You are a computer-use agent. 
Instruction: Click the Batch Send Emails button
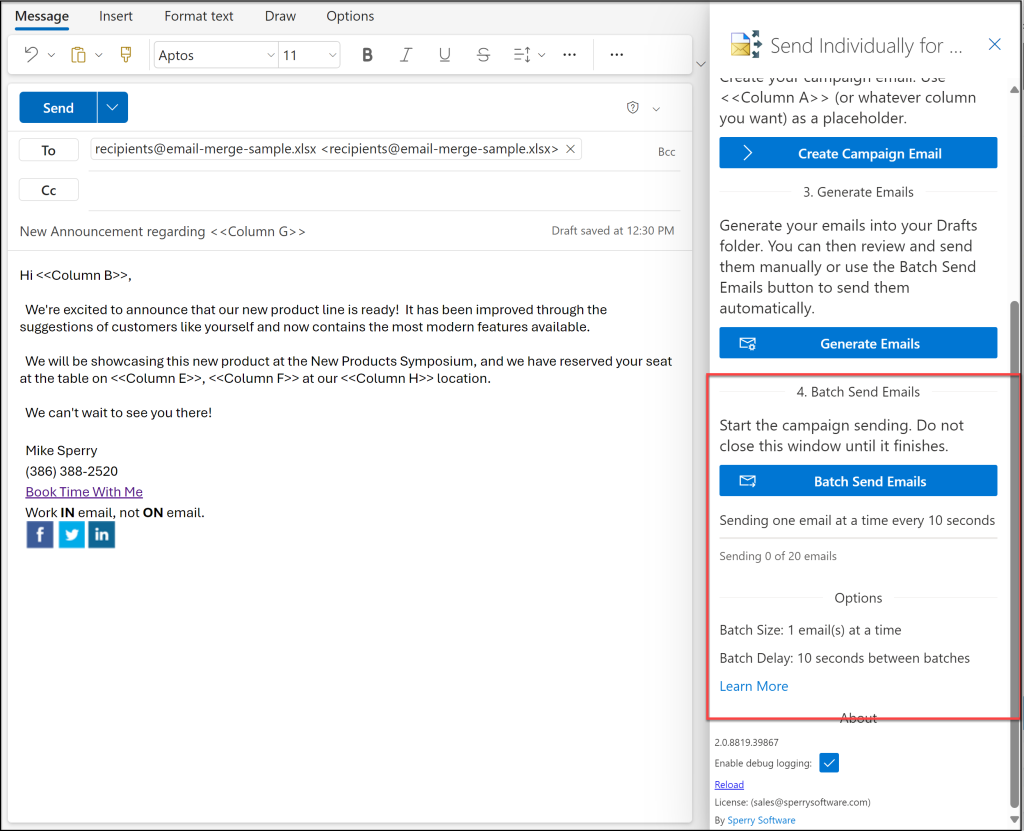point(858,481)
